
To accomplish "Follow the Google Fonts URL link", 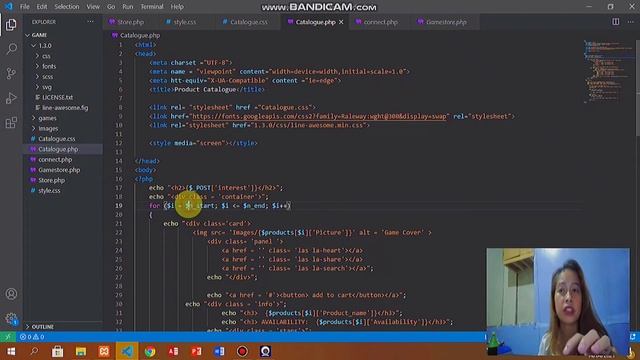I will [x=319, y=116].
